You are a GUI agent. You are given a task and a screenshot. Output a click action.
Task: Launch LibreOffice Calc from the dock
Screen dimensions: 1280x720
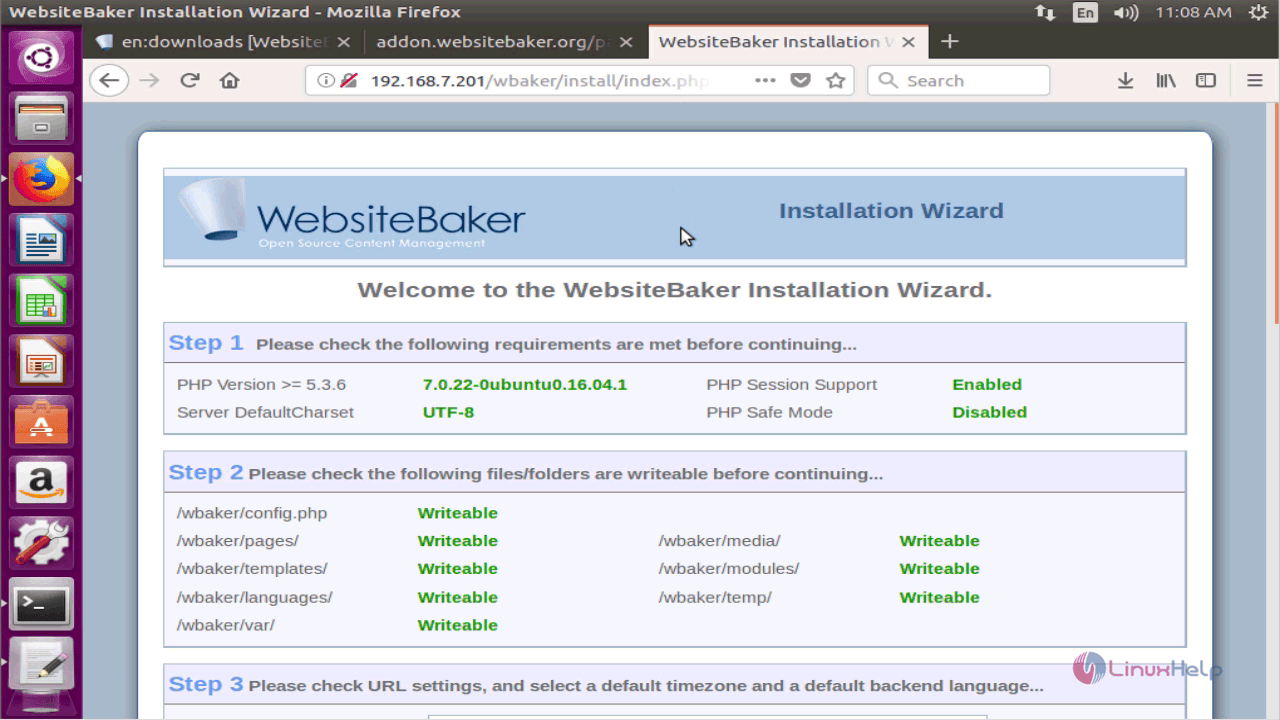41,301
